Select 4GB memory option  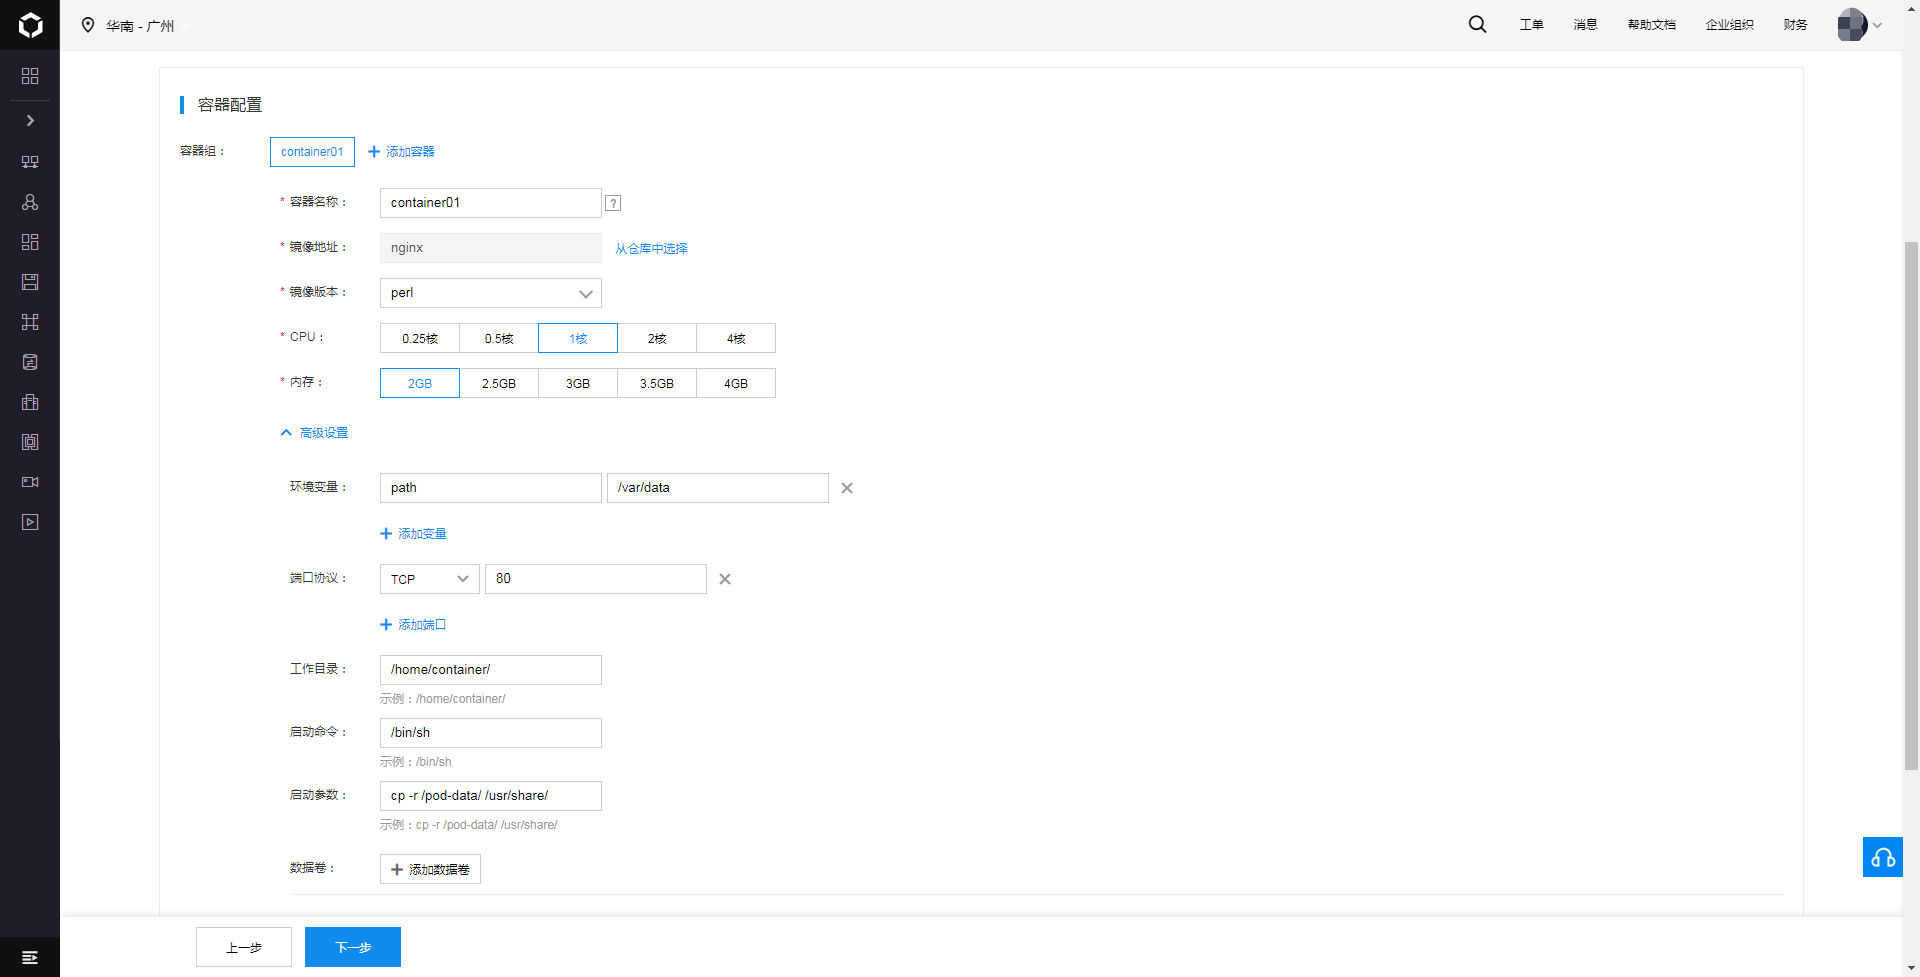point(736,383)
